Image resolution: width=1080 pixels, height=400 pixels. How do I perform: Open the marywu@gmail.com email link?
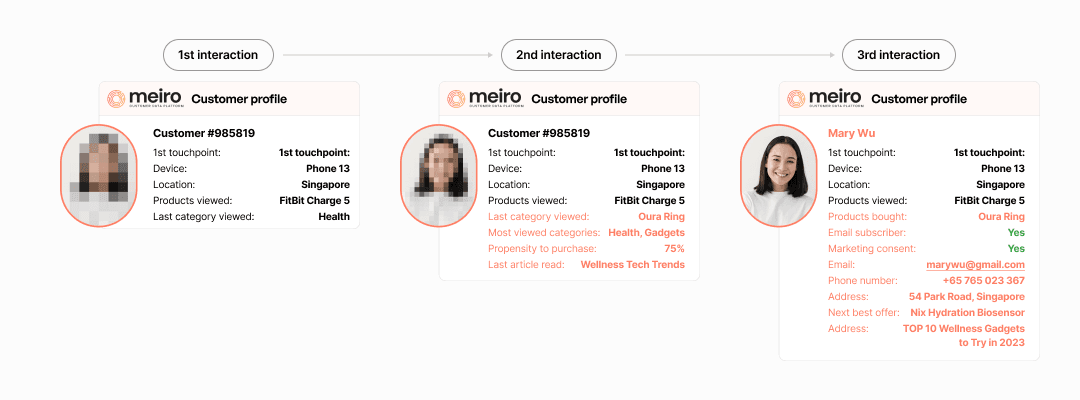pos(975,265)
